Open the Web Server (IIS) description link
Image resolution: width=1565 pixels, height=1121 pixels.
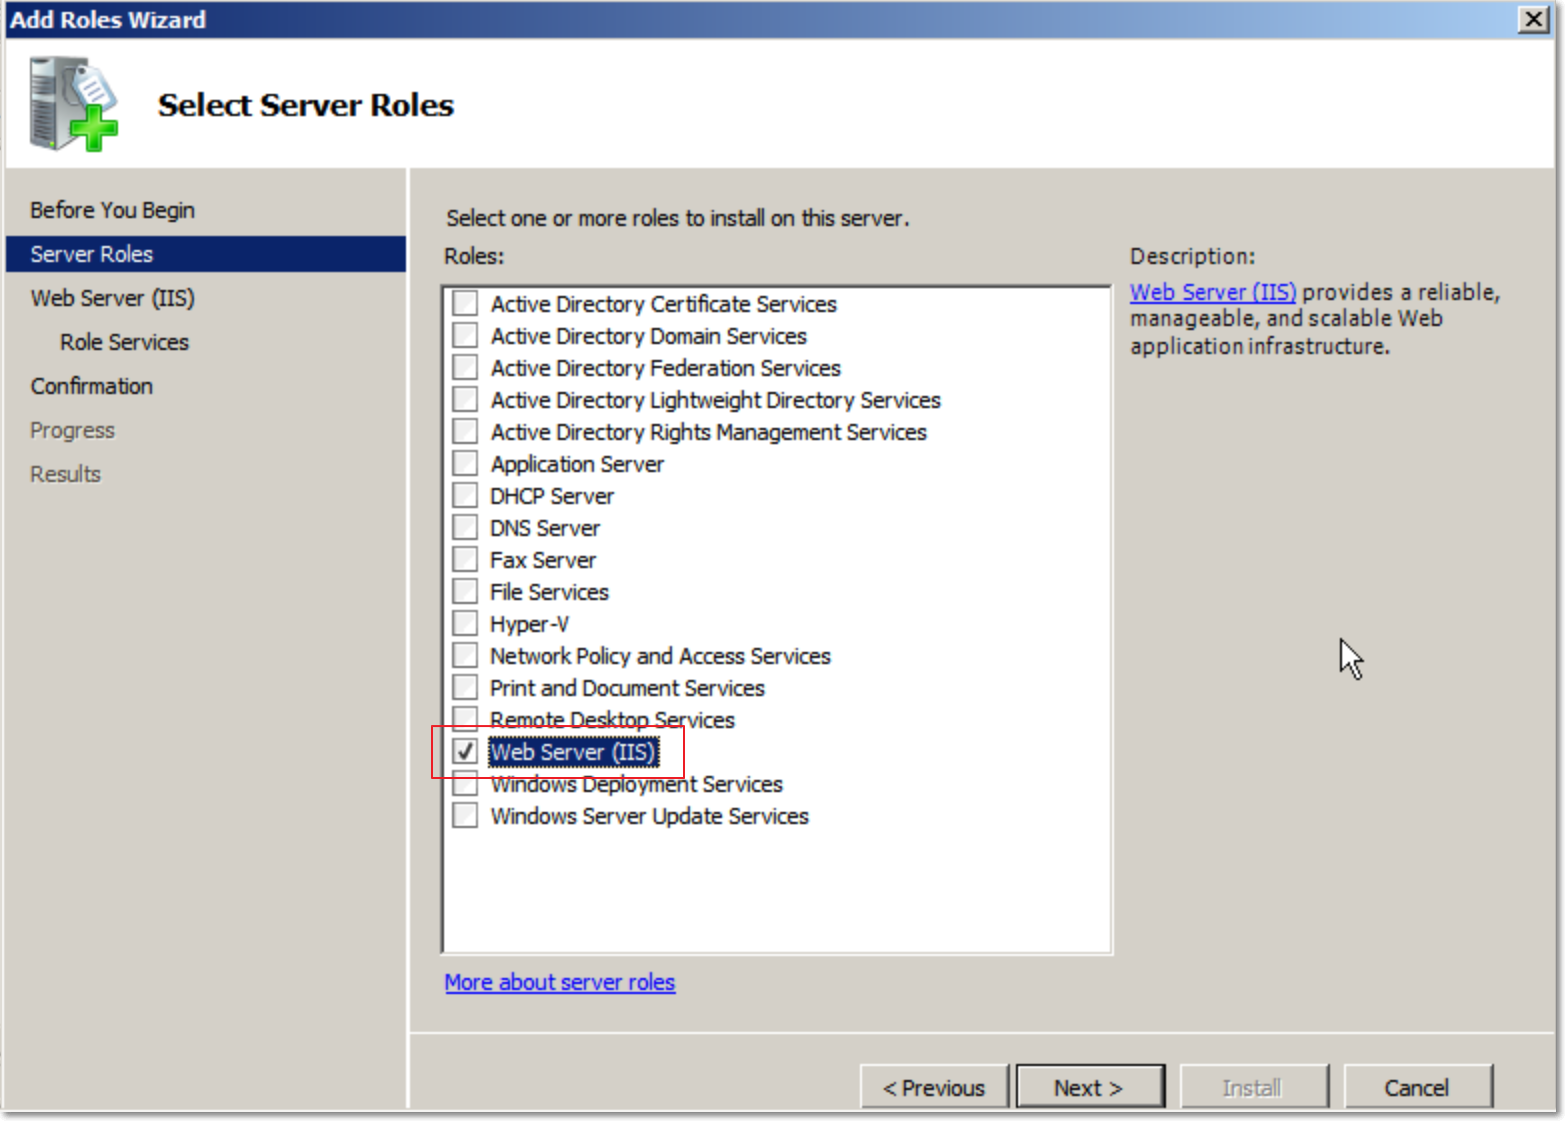1212,291
